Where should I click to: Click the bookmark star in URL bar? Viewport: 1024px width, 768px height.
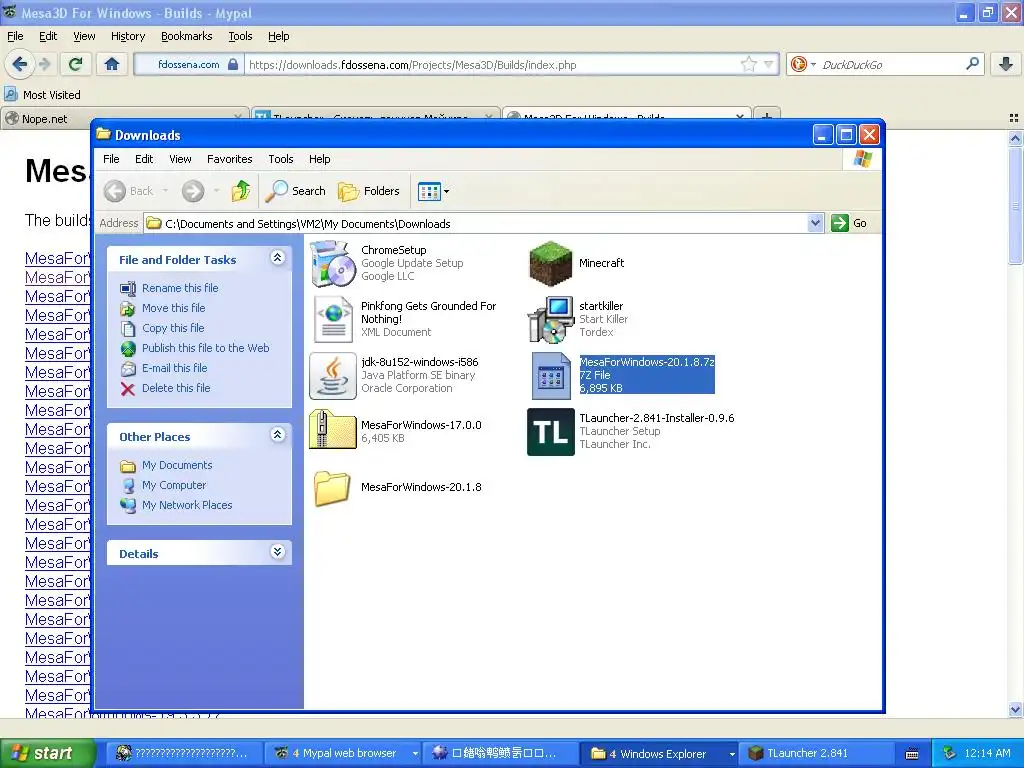tap(748, 64)
